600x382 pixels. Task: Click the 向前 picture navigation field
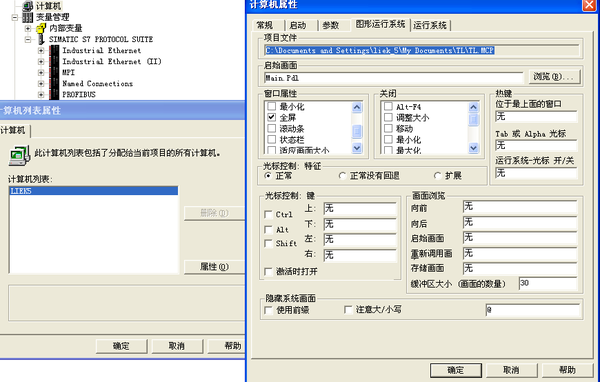click(x=520, y=207)
